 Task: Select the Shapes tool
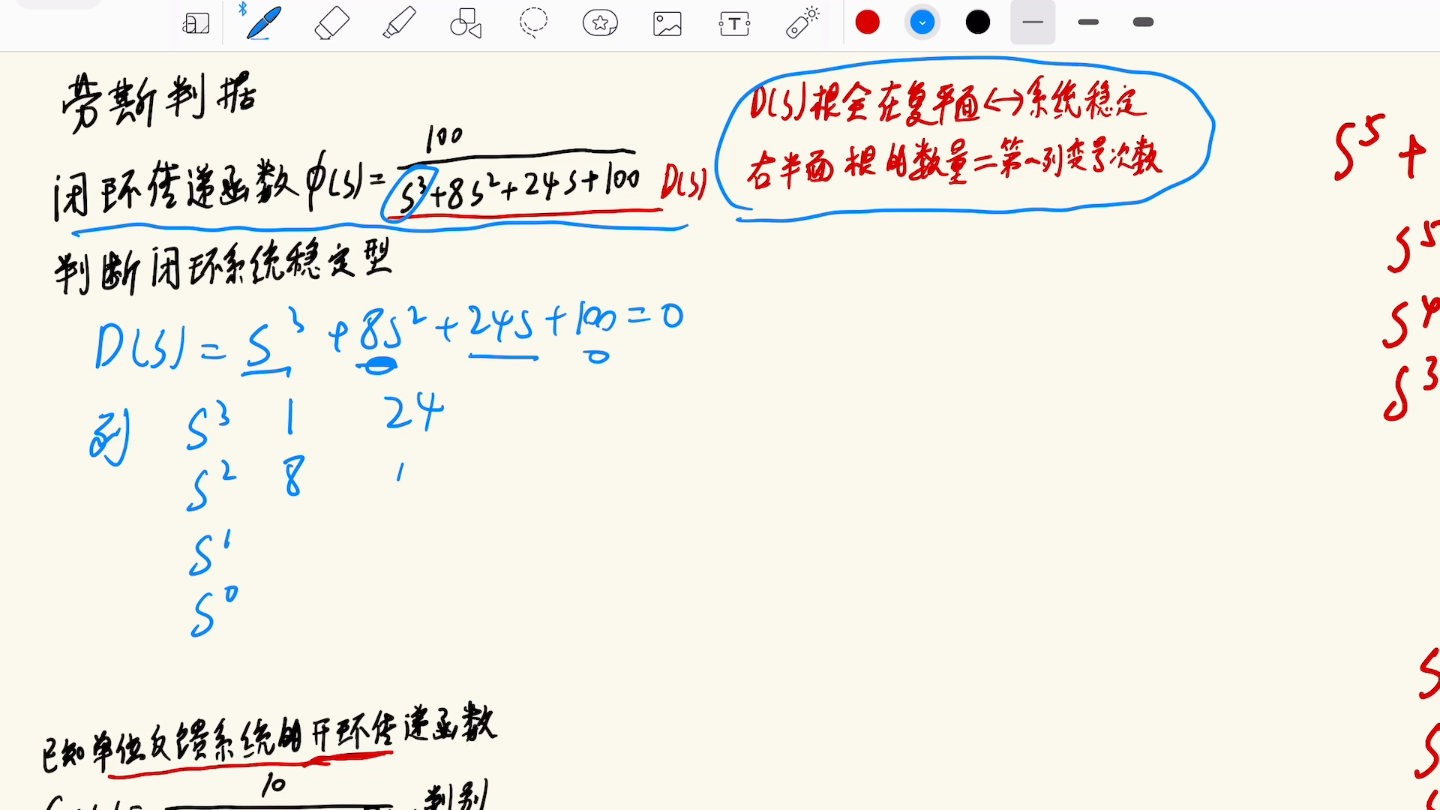tap(466, 23)
